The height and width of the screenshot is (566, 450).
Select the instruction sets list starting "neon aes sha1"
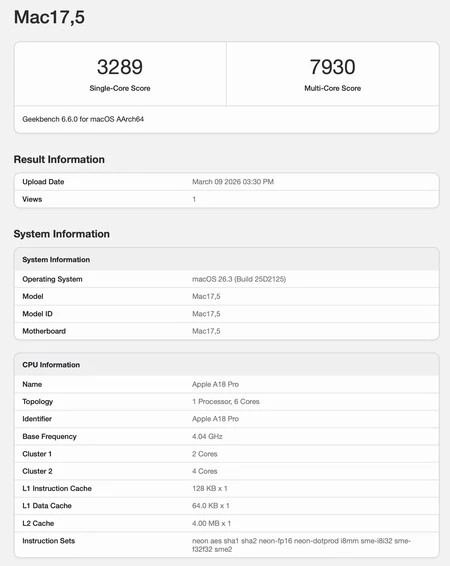(301, 545)
